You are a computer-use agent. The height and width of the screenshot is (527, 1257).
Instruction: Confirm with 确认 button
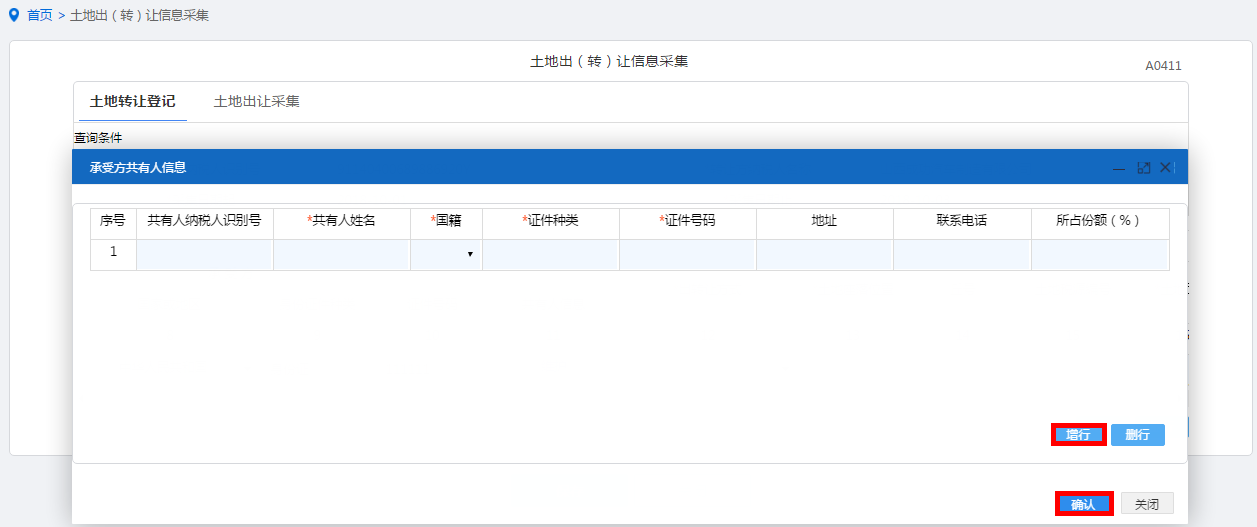click(1083, 504)
